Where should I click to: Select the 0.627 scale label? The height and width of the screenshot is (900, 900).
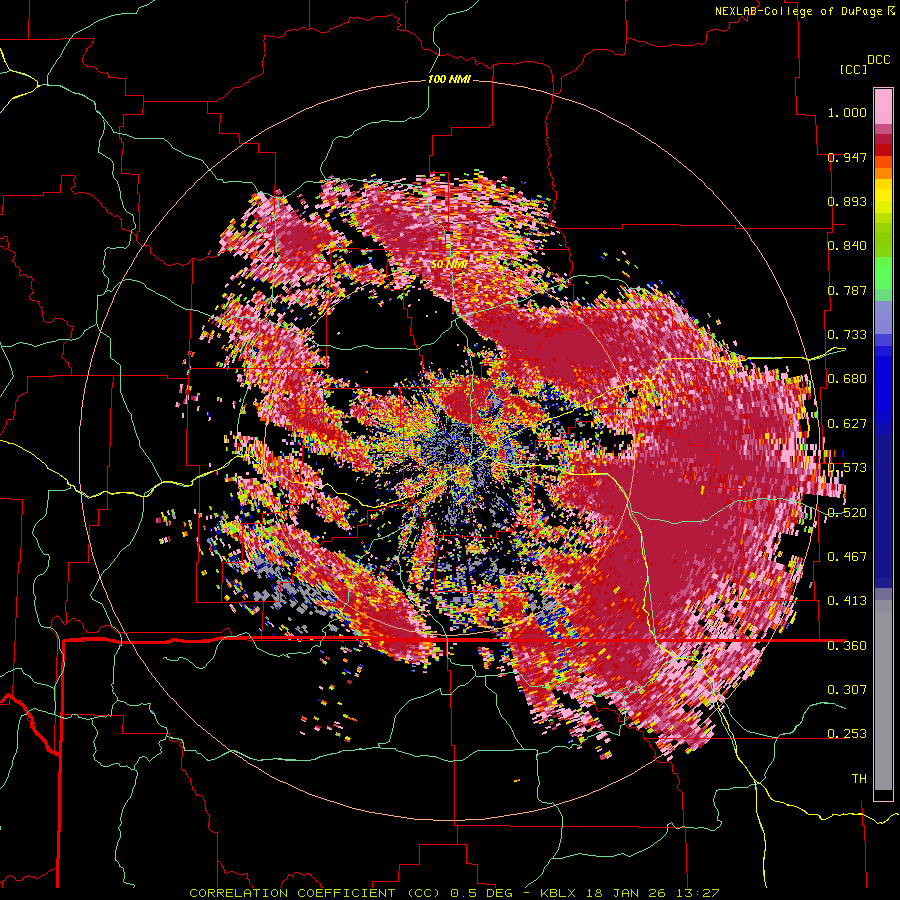(847, 424)
